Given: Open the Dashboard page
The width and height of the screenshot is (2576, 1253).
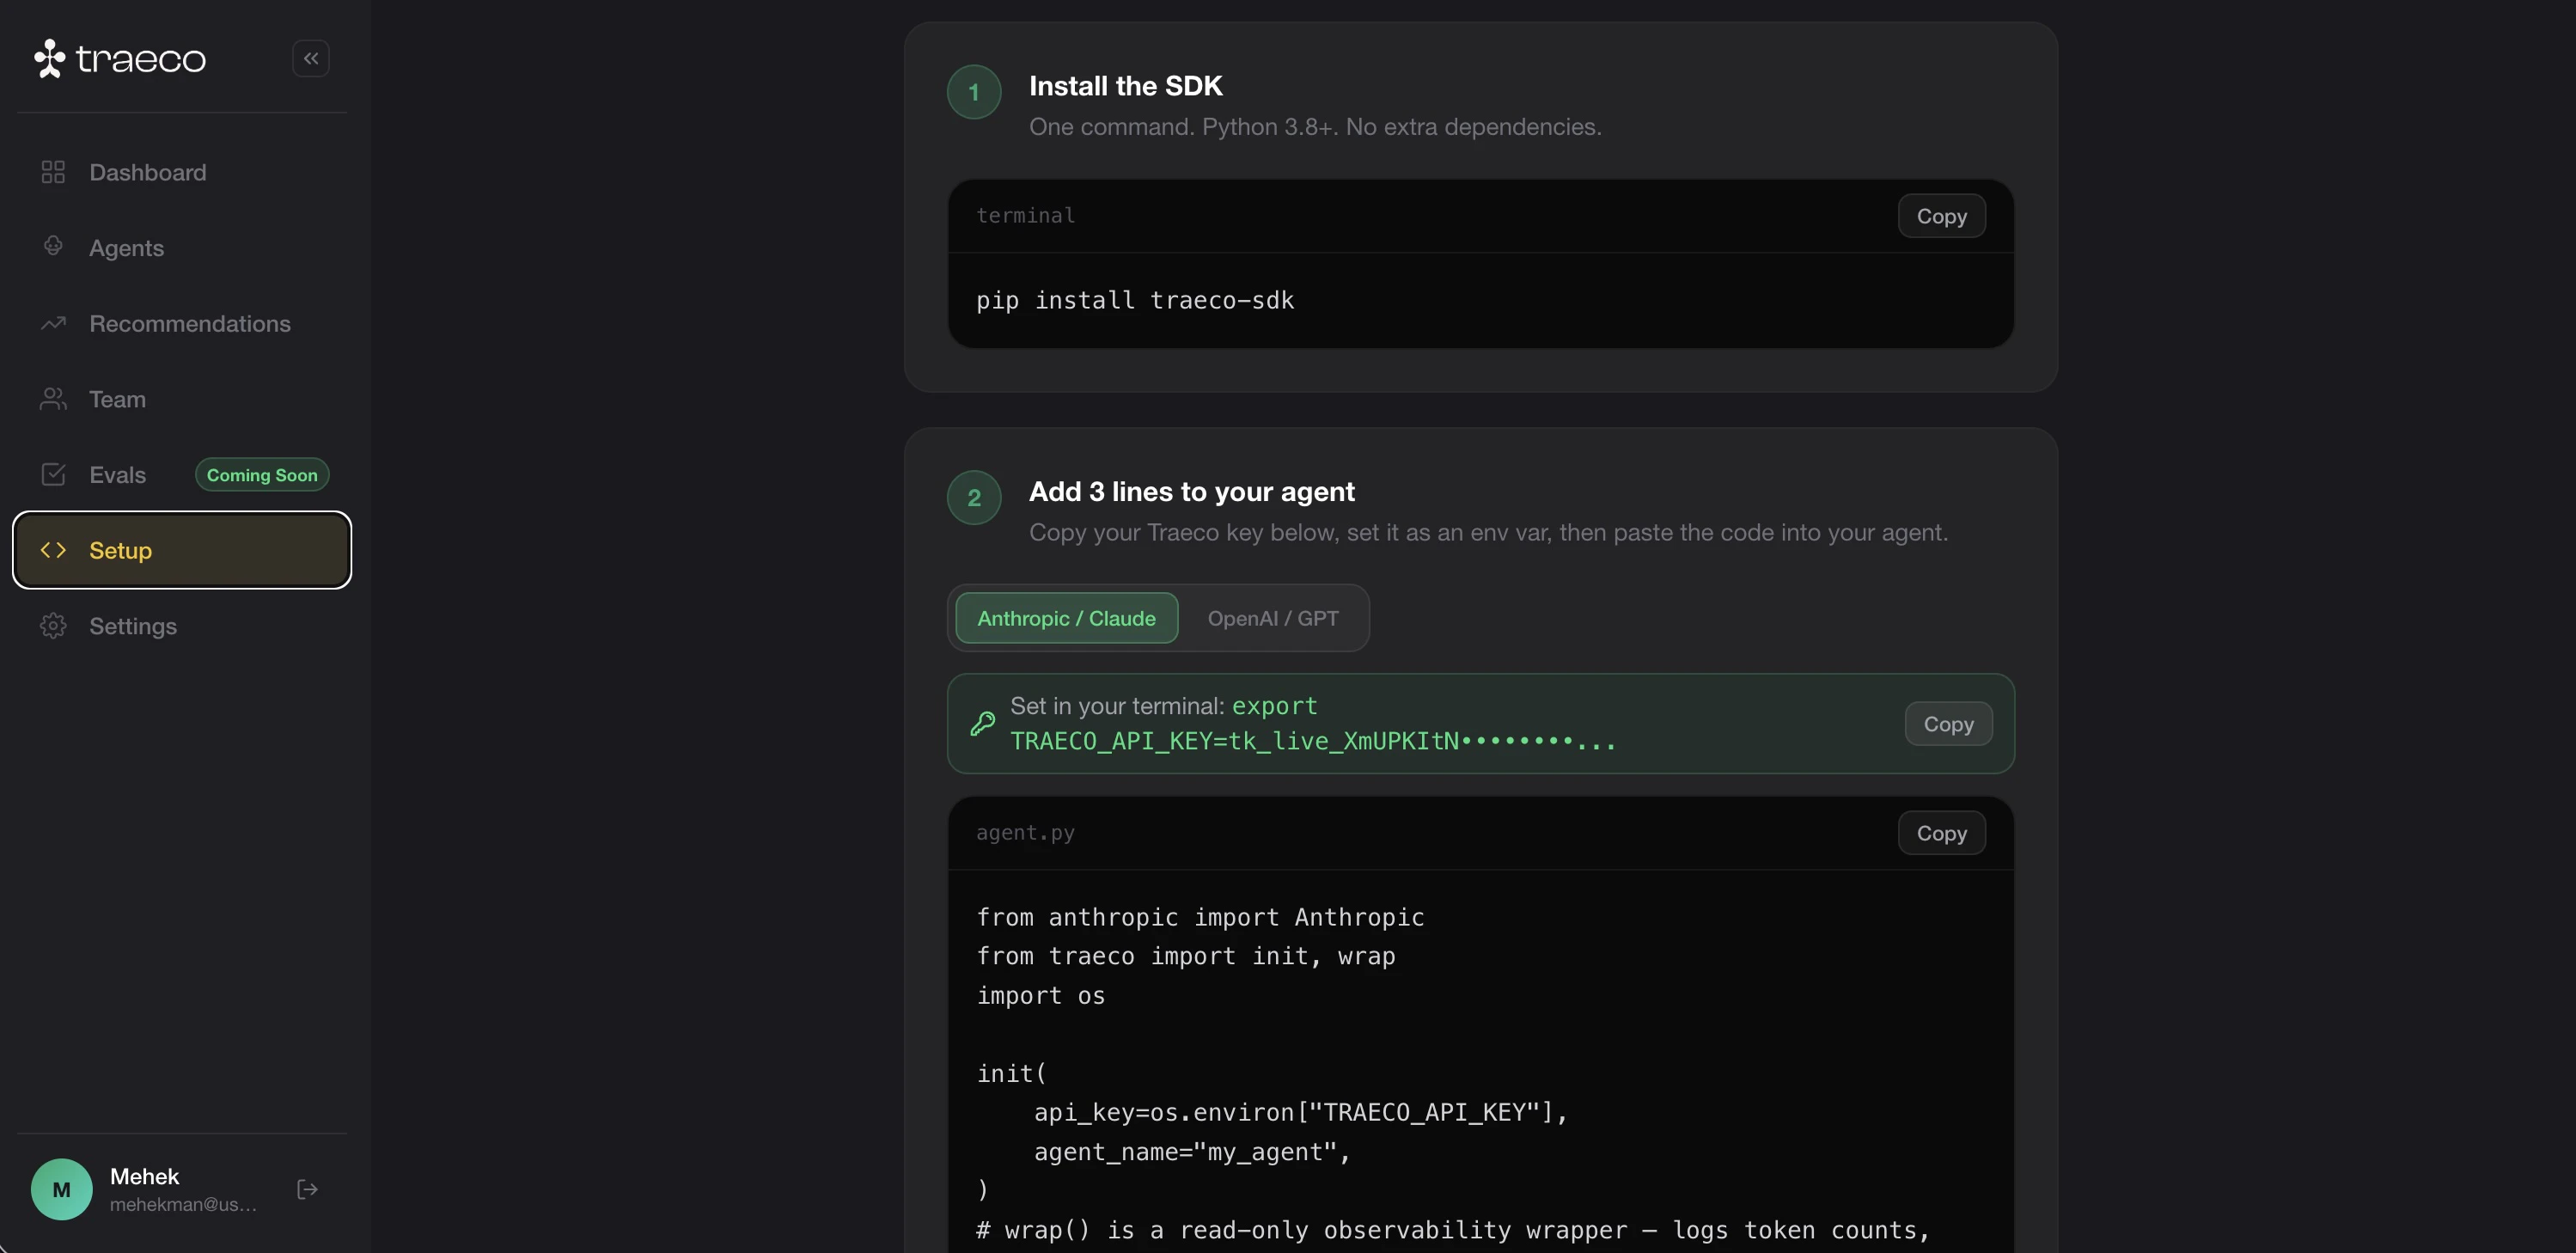Looking at the screenshot, I should click(x=182, y=172).
